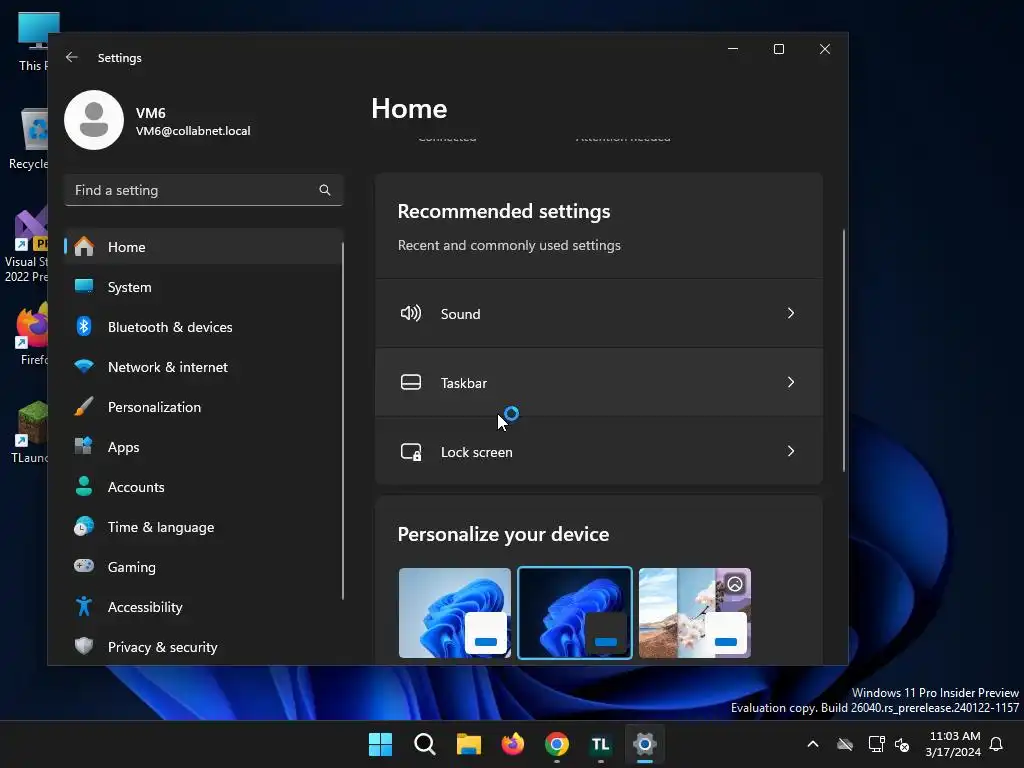1024x768 pixels.
Task: Click the Personalization paintbrush icon
Action: (x=84, y=407)
